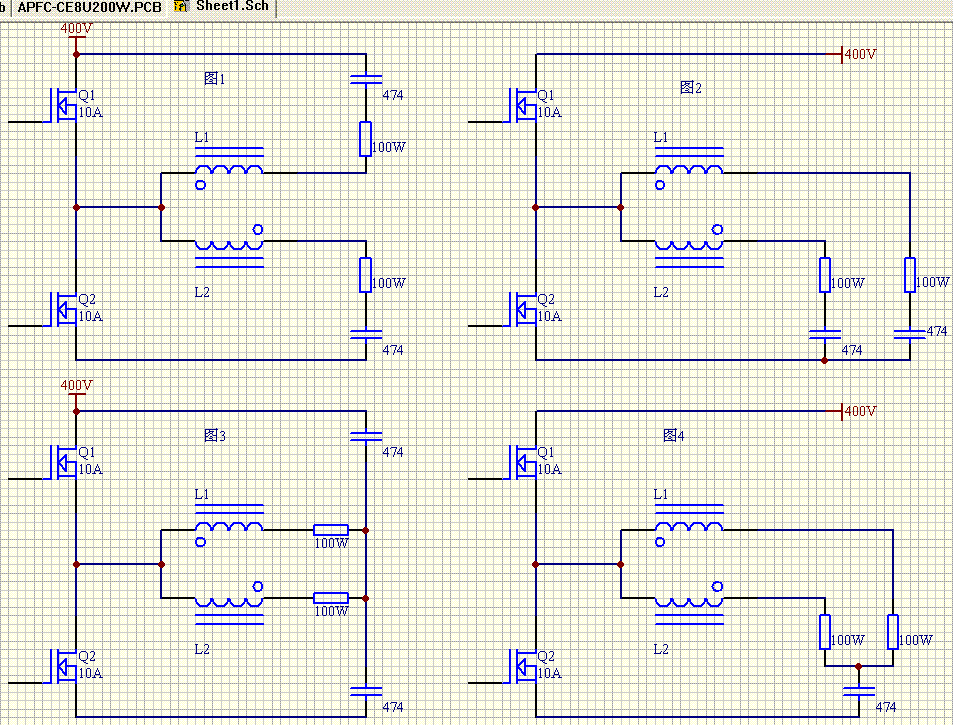
Task: Select horizontal 100W resistor after L2 in 图3
Action: tap(331, 598)
